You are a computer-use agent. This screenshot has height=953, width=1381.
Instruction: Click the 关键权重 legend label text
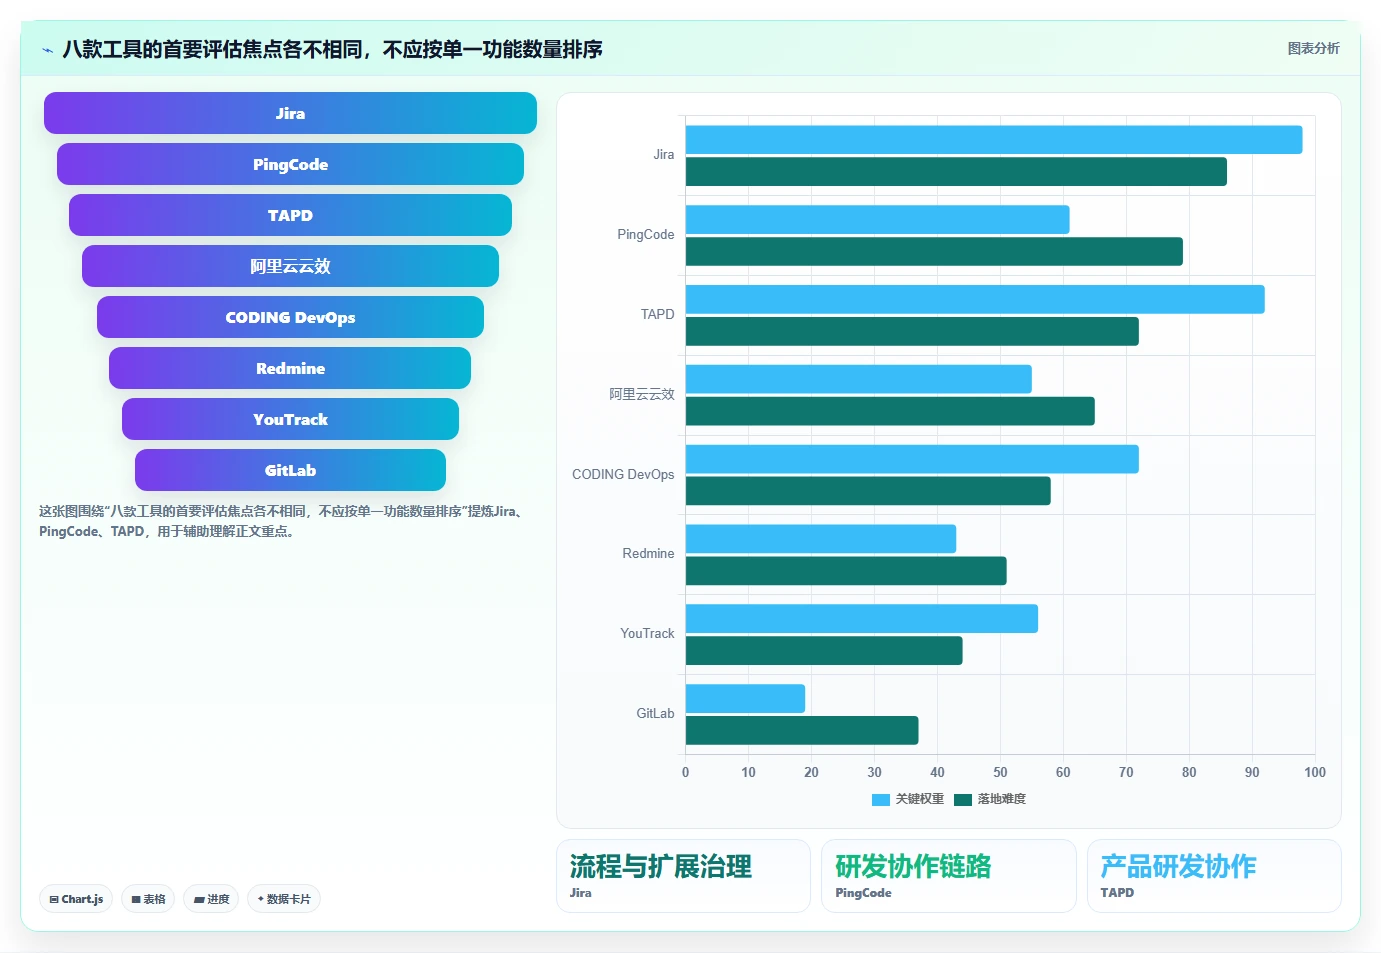(920, 799)
